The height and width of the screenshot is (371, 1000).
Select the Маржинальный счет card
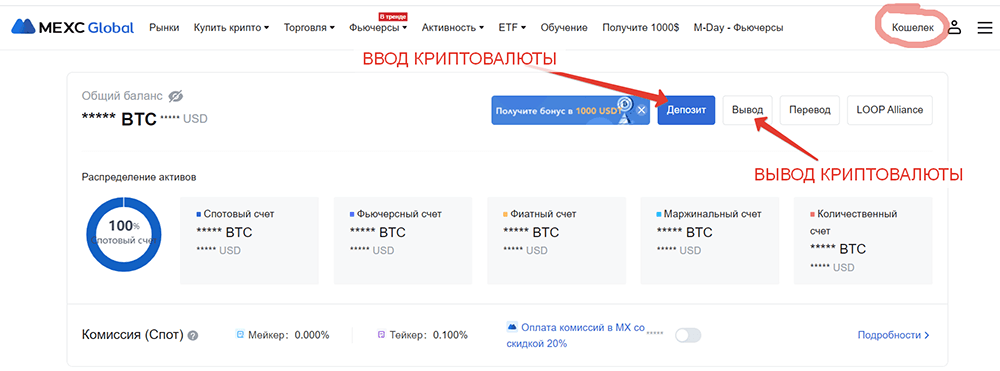point(710,240)
